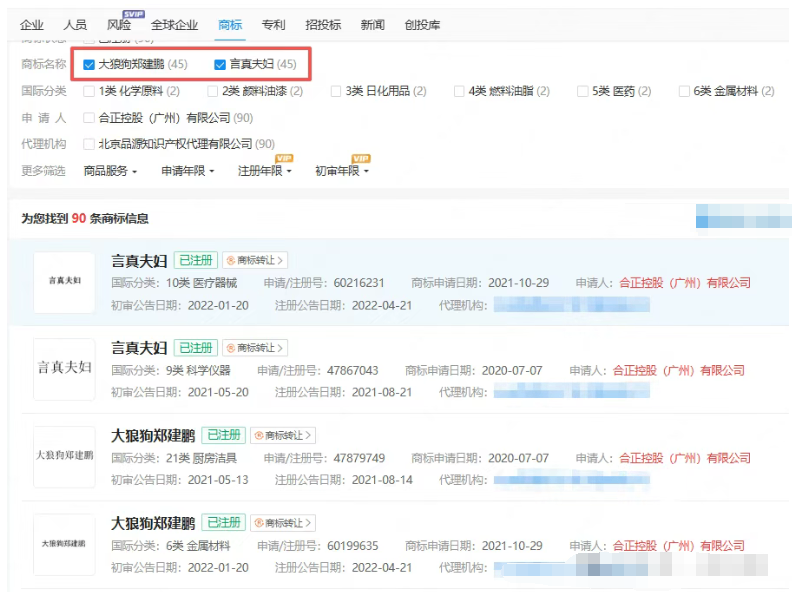Expand the 申请年限 dropdown

click(188, 171)
